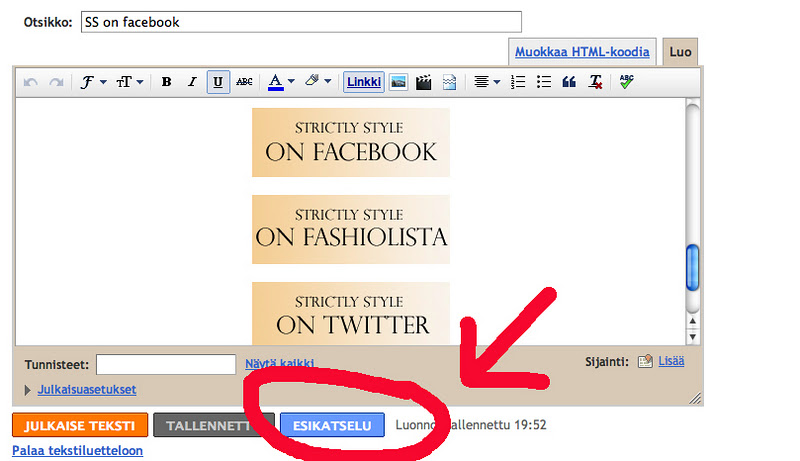
Task: Click the text color A icon
Action: pos(276,82)
